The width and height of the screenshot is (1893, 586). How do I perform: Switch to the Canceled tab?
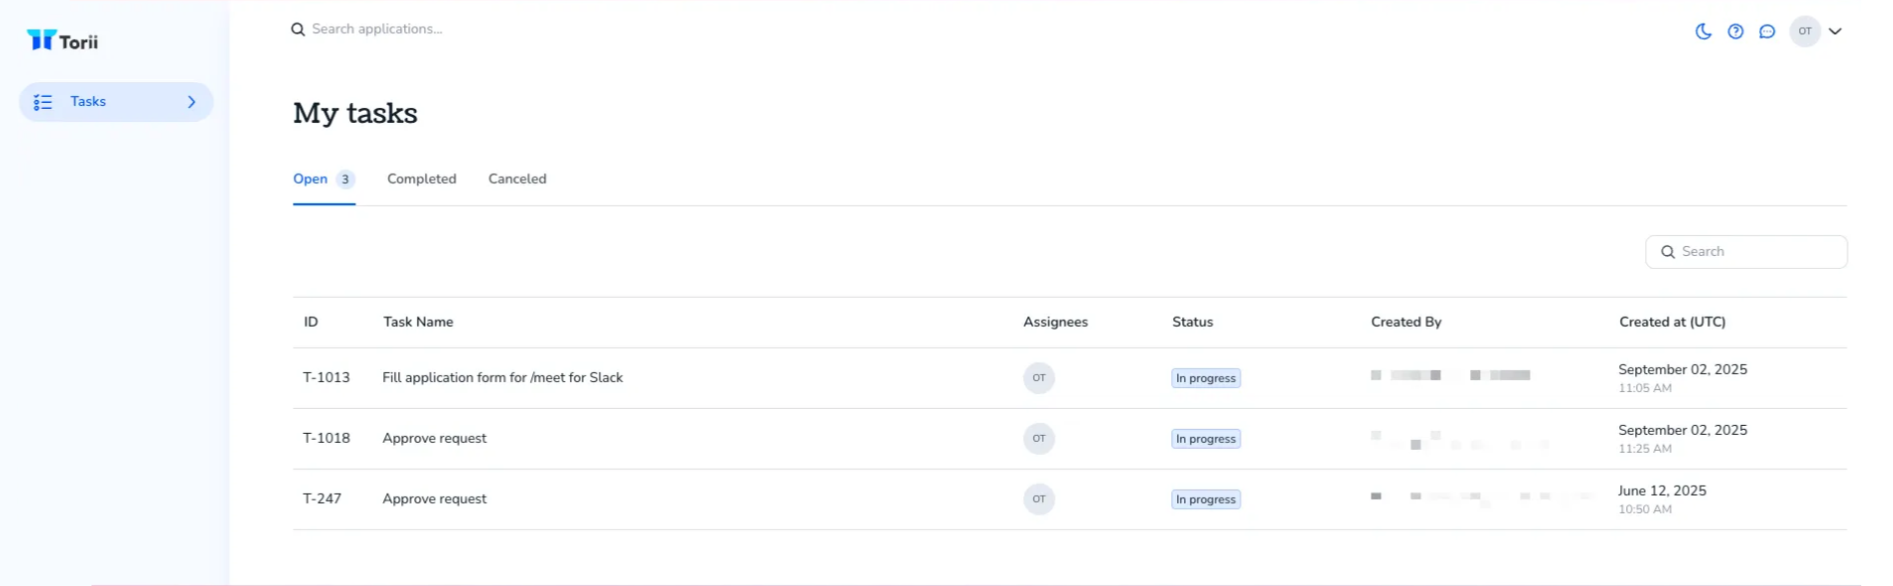(517, 179)
